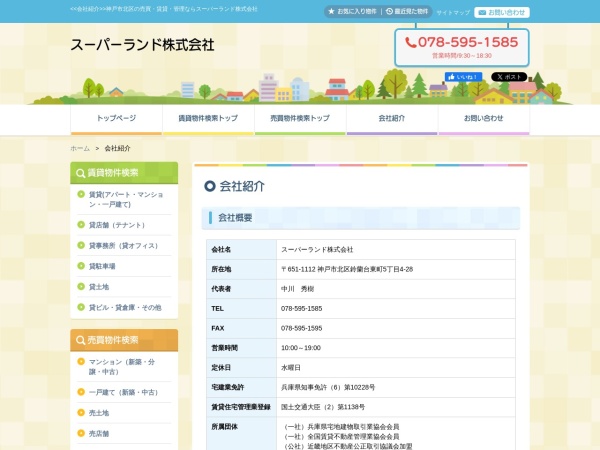Click green bullet icon beside 貸駐車場

81,266
